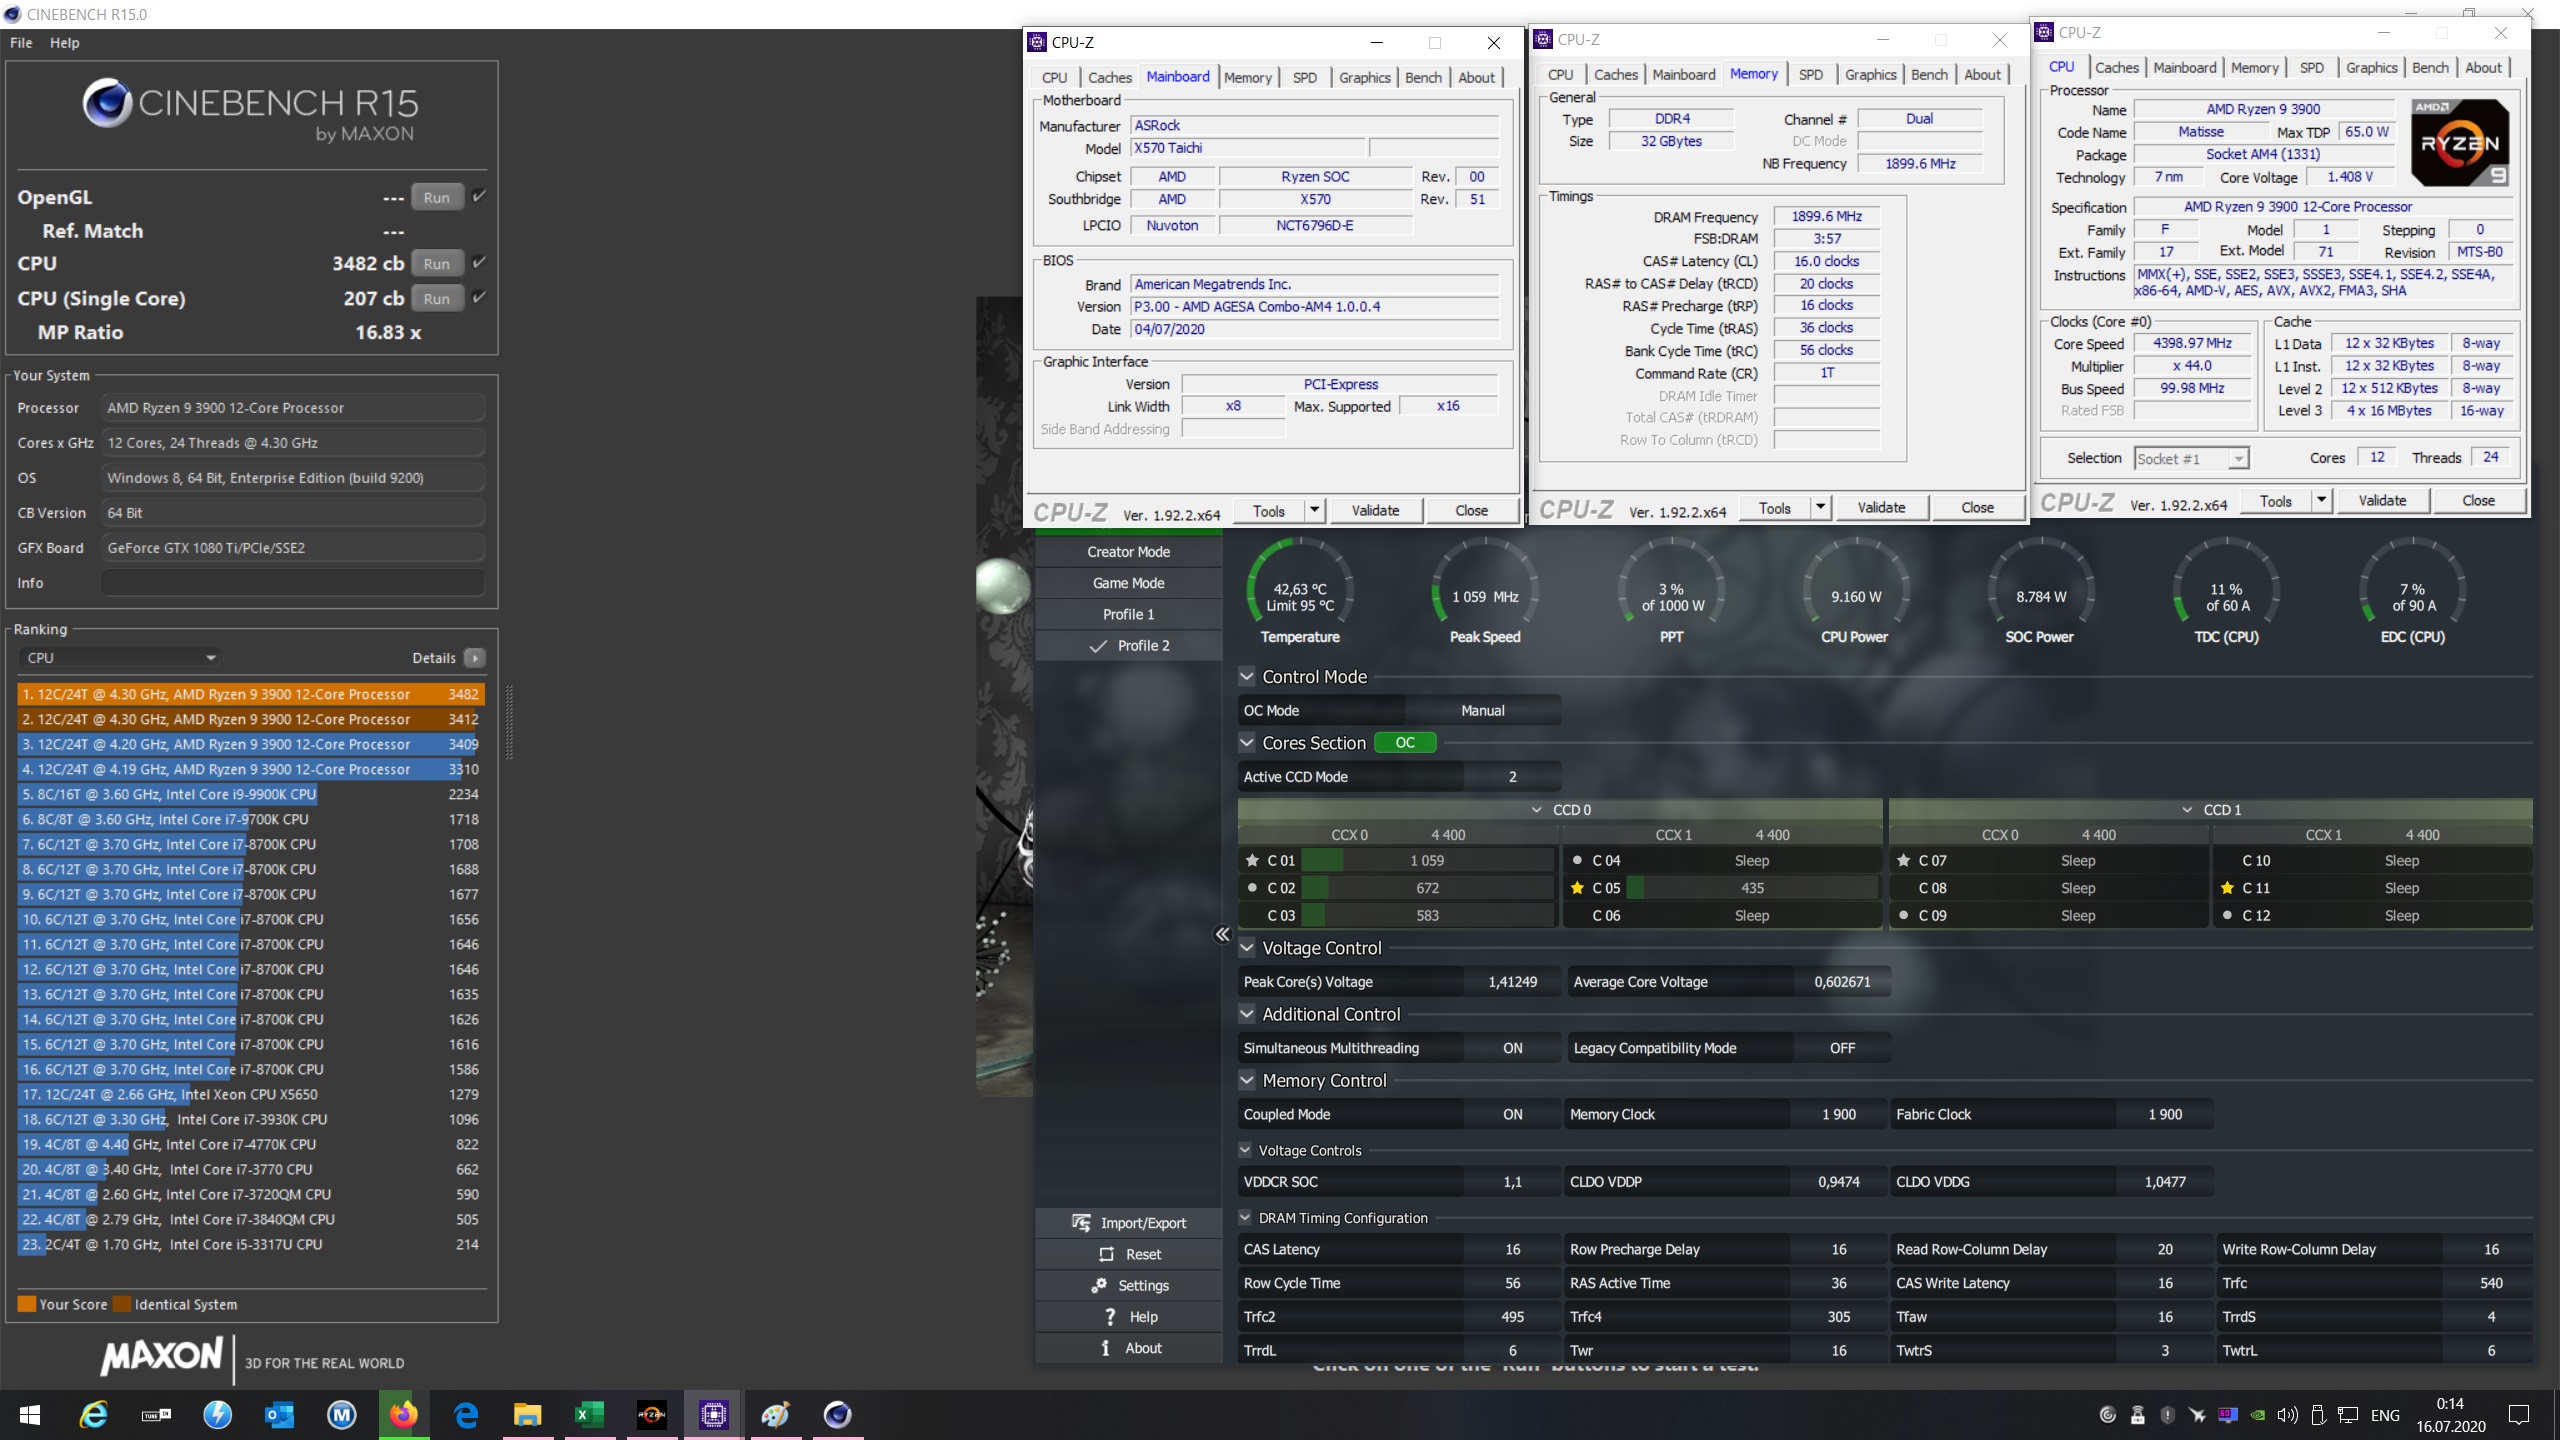Open Tools dropdown arrow in Memory CPU-Z

coord(1820,507)
